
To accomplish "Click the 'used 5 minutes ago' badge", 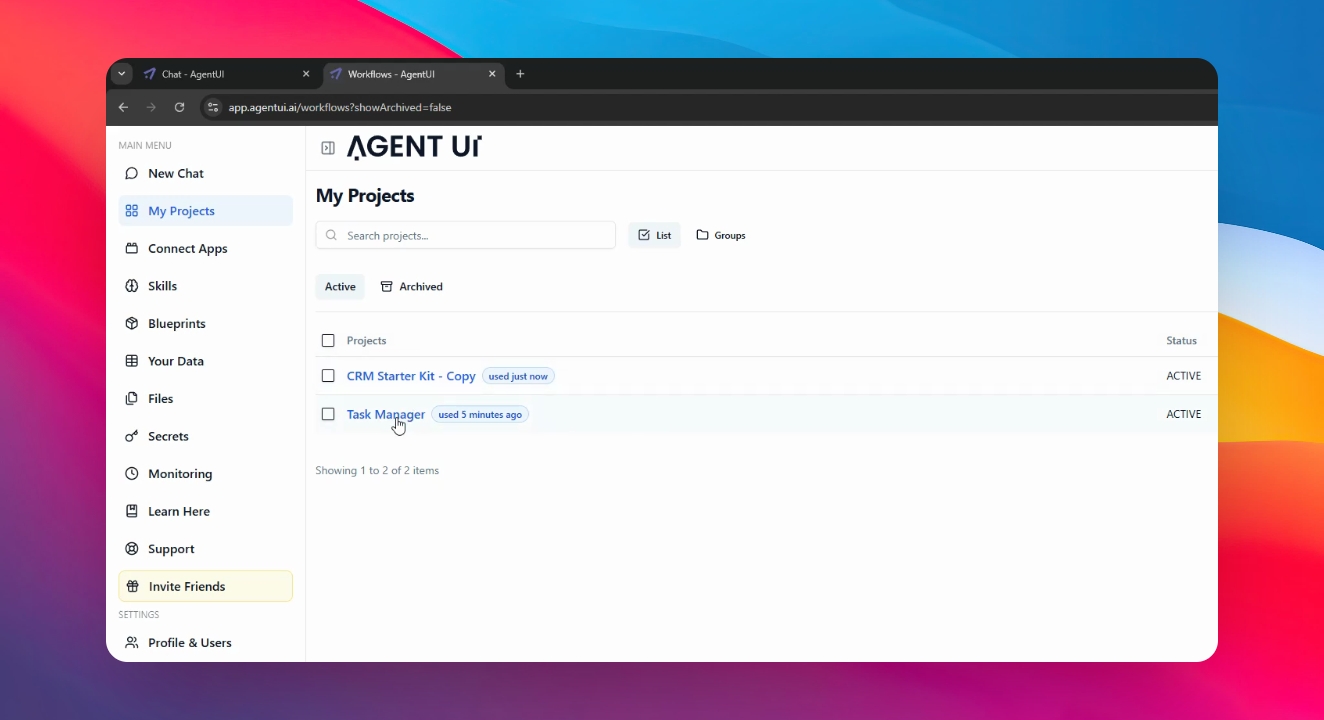I will 480,414.
